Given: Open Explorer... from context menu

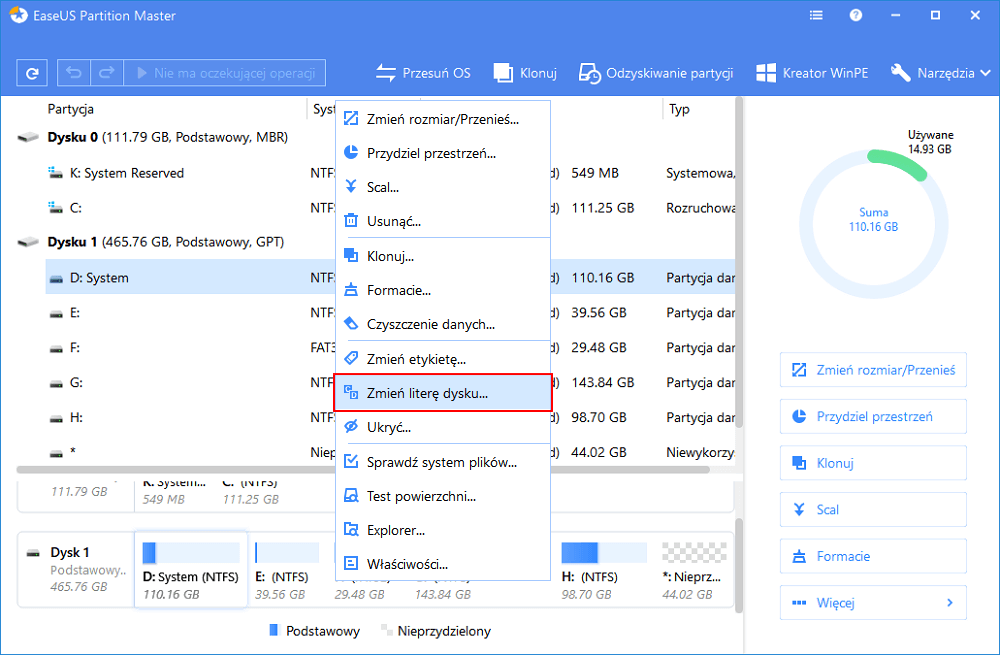Looking at the screenshot, I should 443,530.
